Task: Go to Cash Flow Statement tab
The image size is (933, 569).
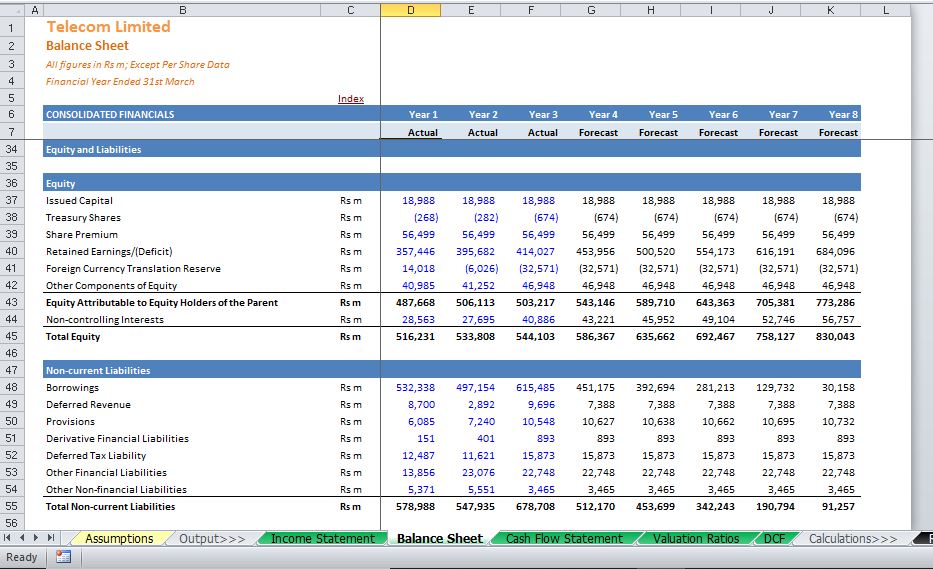Action: 564,538
